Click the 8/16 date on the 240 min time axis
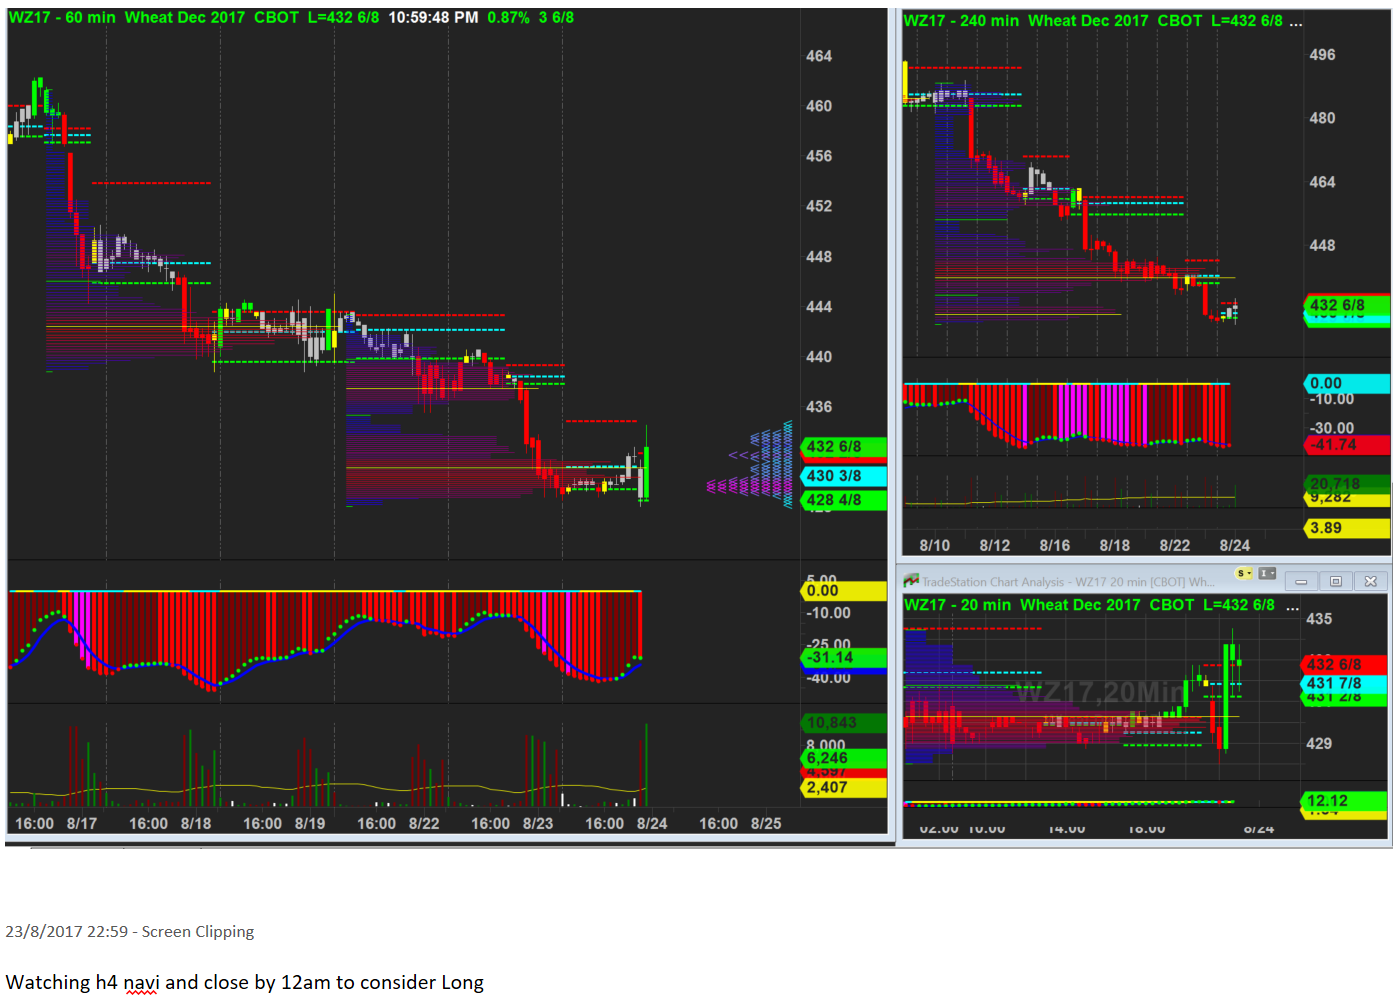1393x1000 pixels. coord(1055,546)
